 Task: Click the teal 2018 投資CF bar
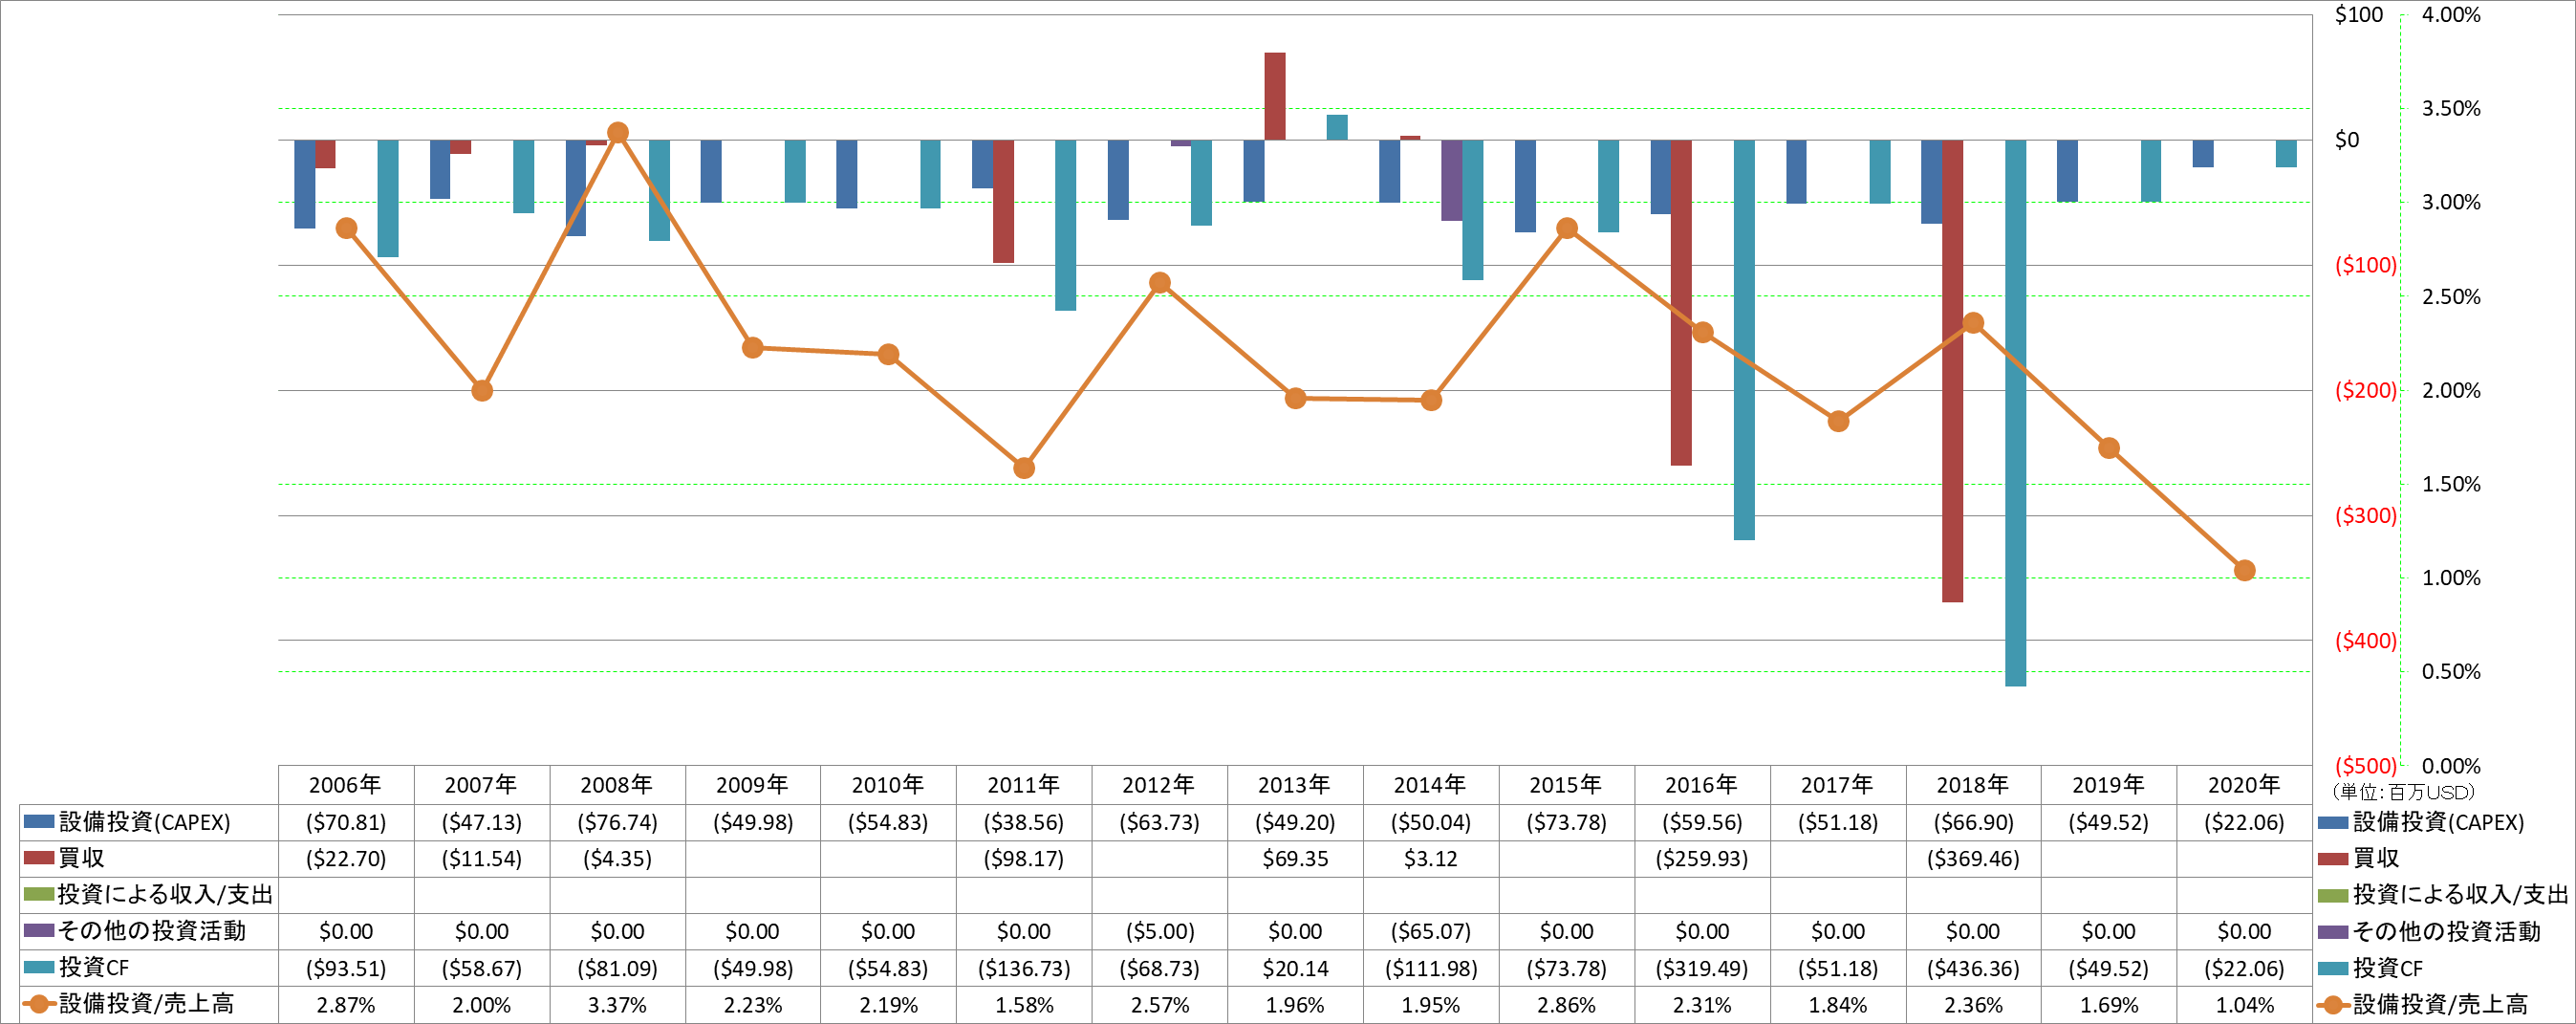(x=2015, y=413)
